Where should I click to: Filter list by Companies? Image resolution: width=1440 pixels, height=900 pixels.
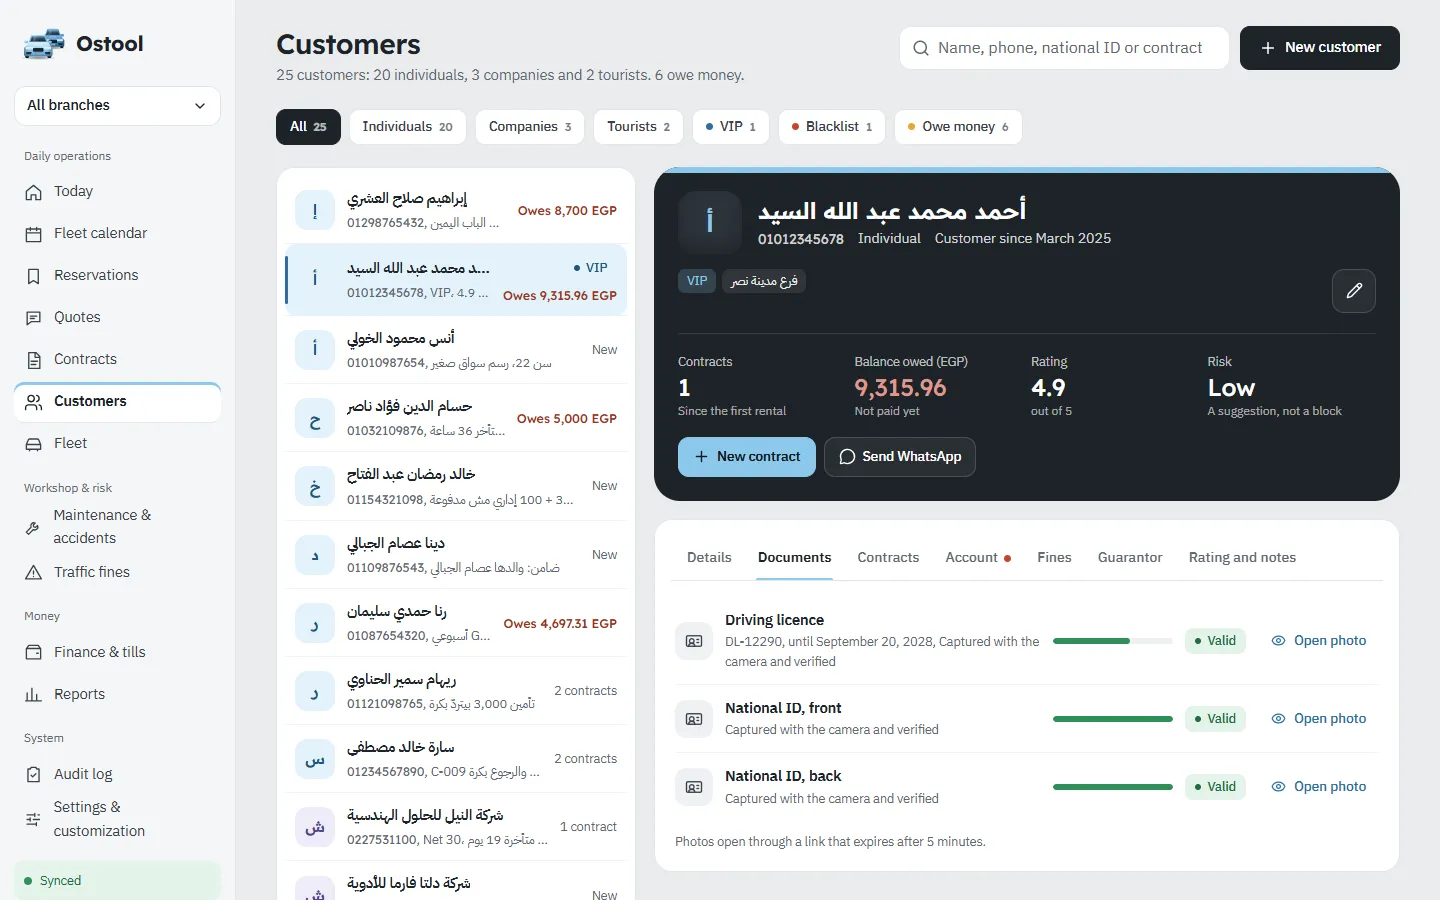(x=530, y=127)
